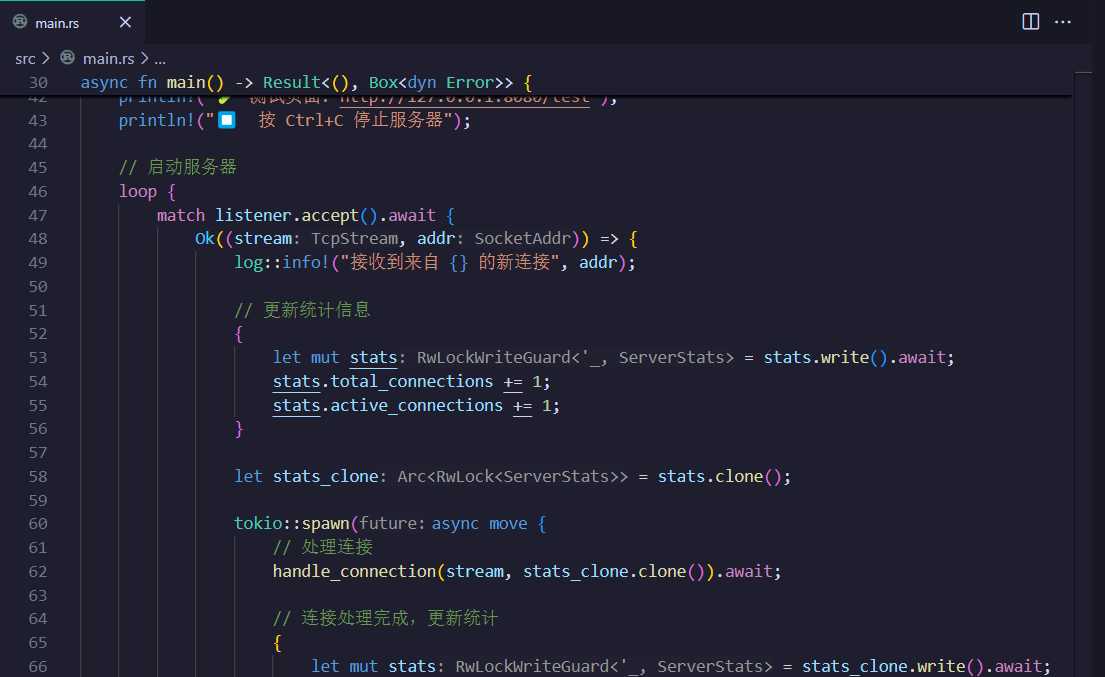Click the Rust icon in breadcrumb

coord(68,58)
